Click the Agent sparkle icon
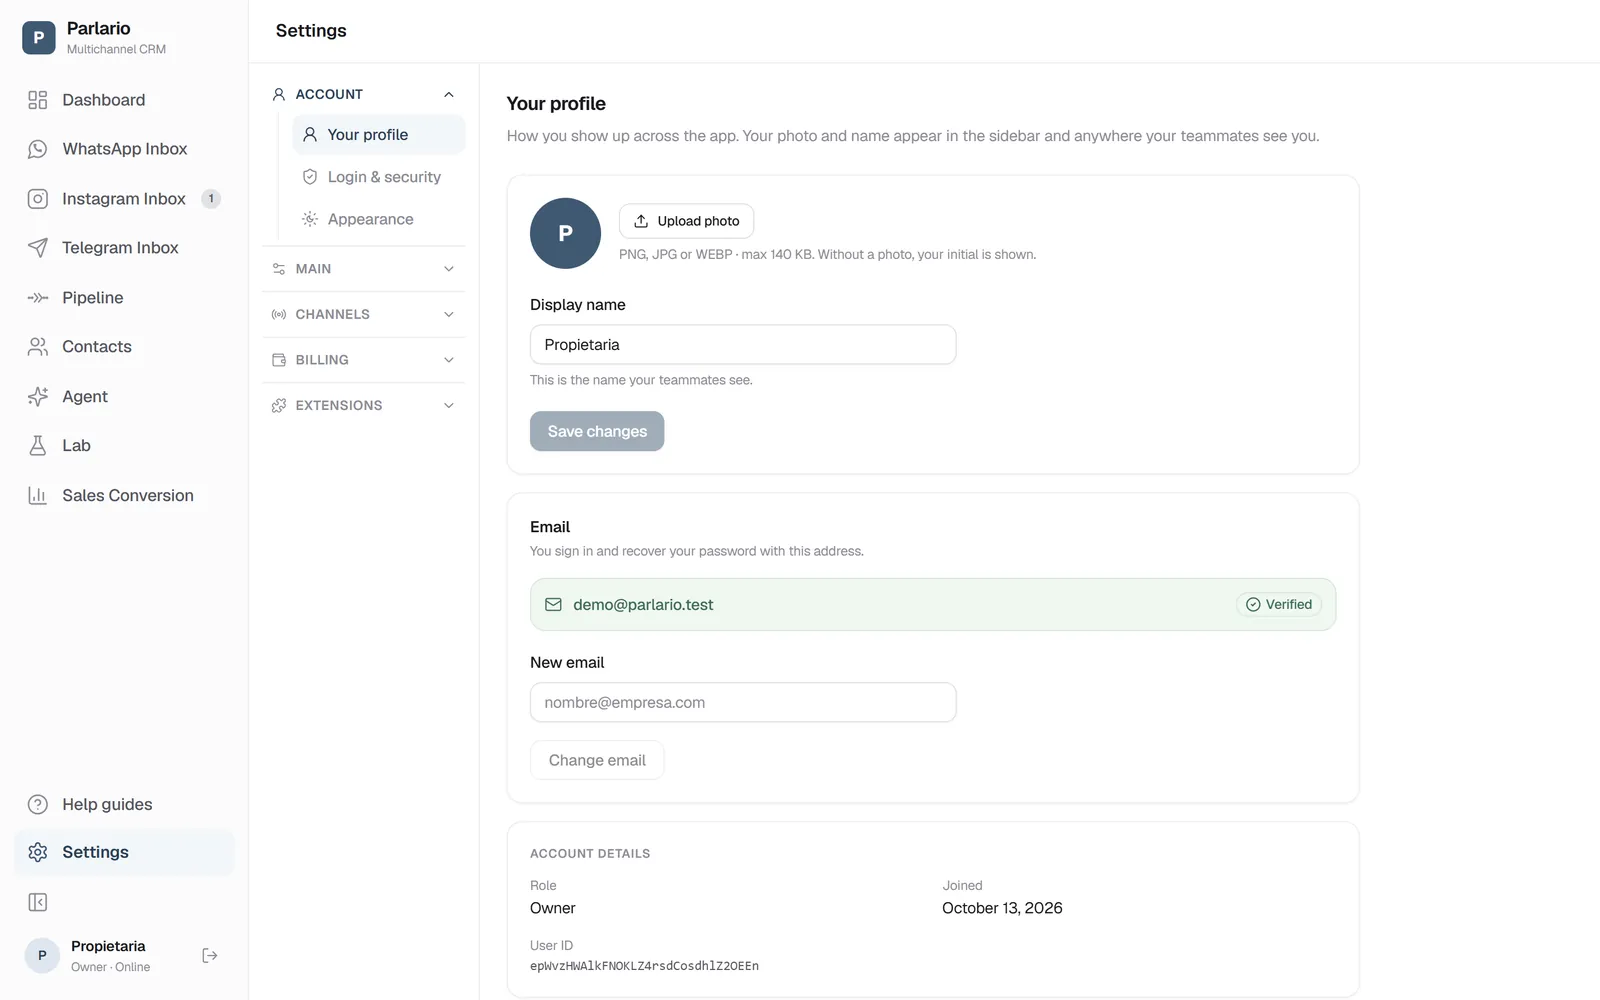Screen dimensions: 1600x1000 click(x=38, y=397)
